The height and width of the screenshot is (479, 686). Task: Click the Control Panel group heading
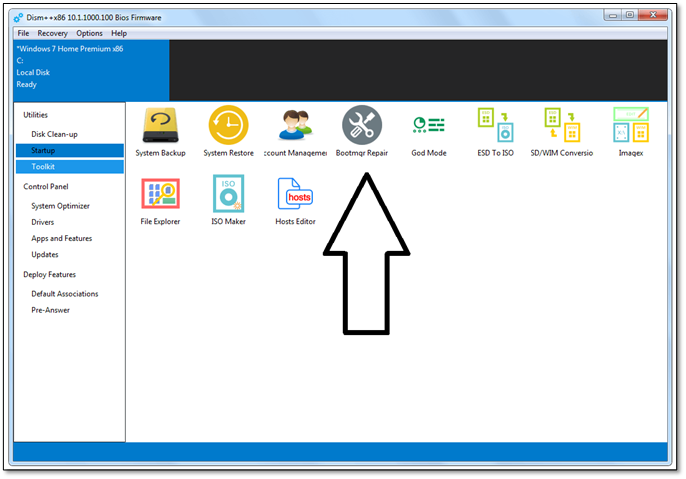point(46,187)
